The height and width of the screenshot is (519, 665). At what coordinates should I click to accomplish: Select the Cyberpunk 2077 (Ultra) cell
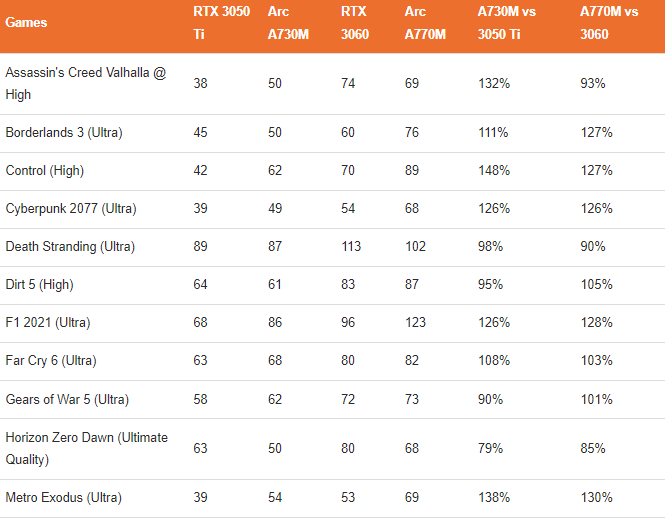tap(70, 209)
